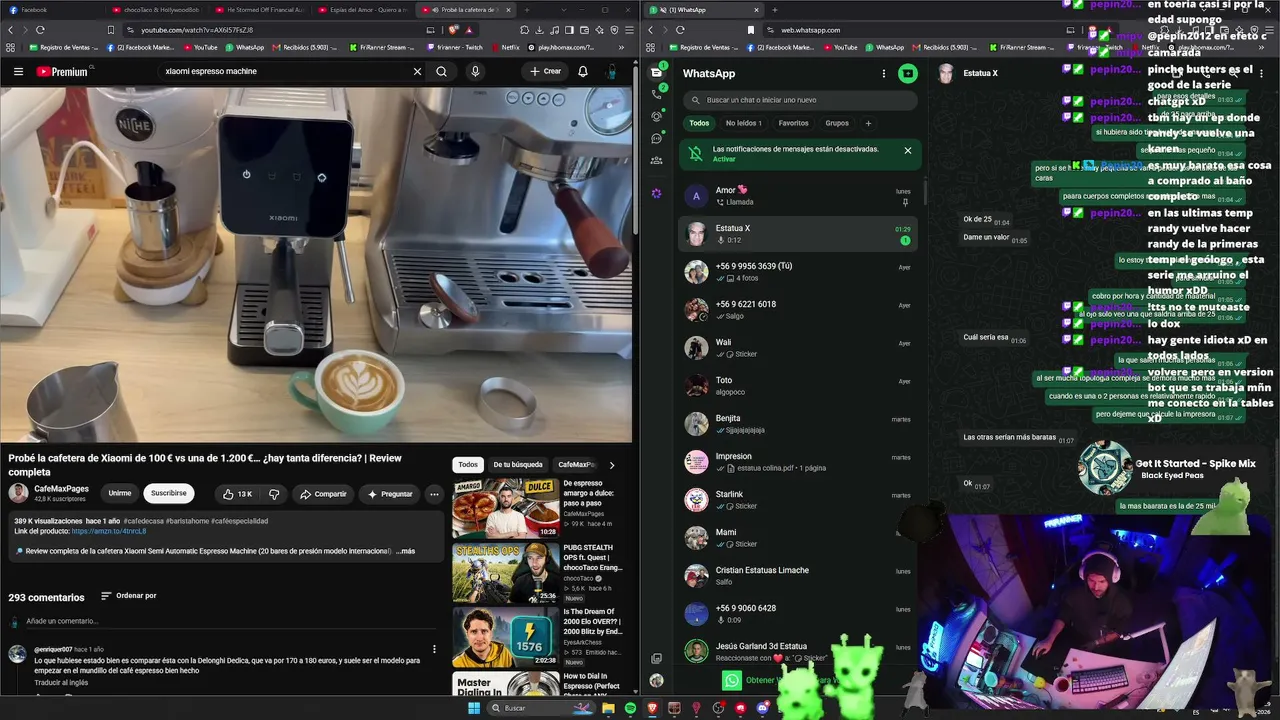Select the De tu búsqueda video chip
Screen dimensions: 1280x720
coord(518,465)
